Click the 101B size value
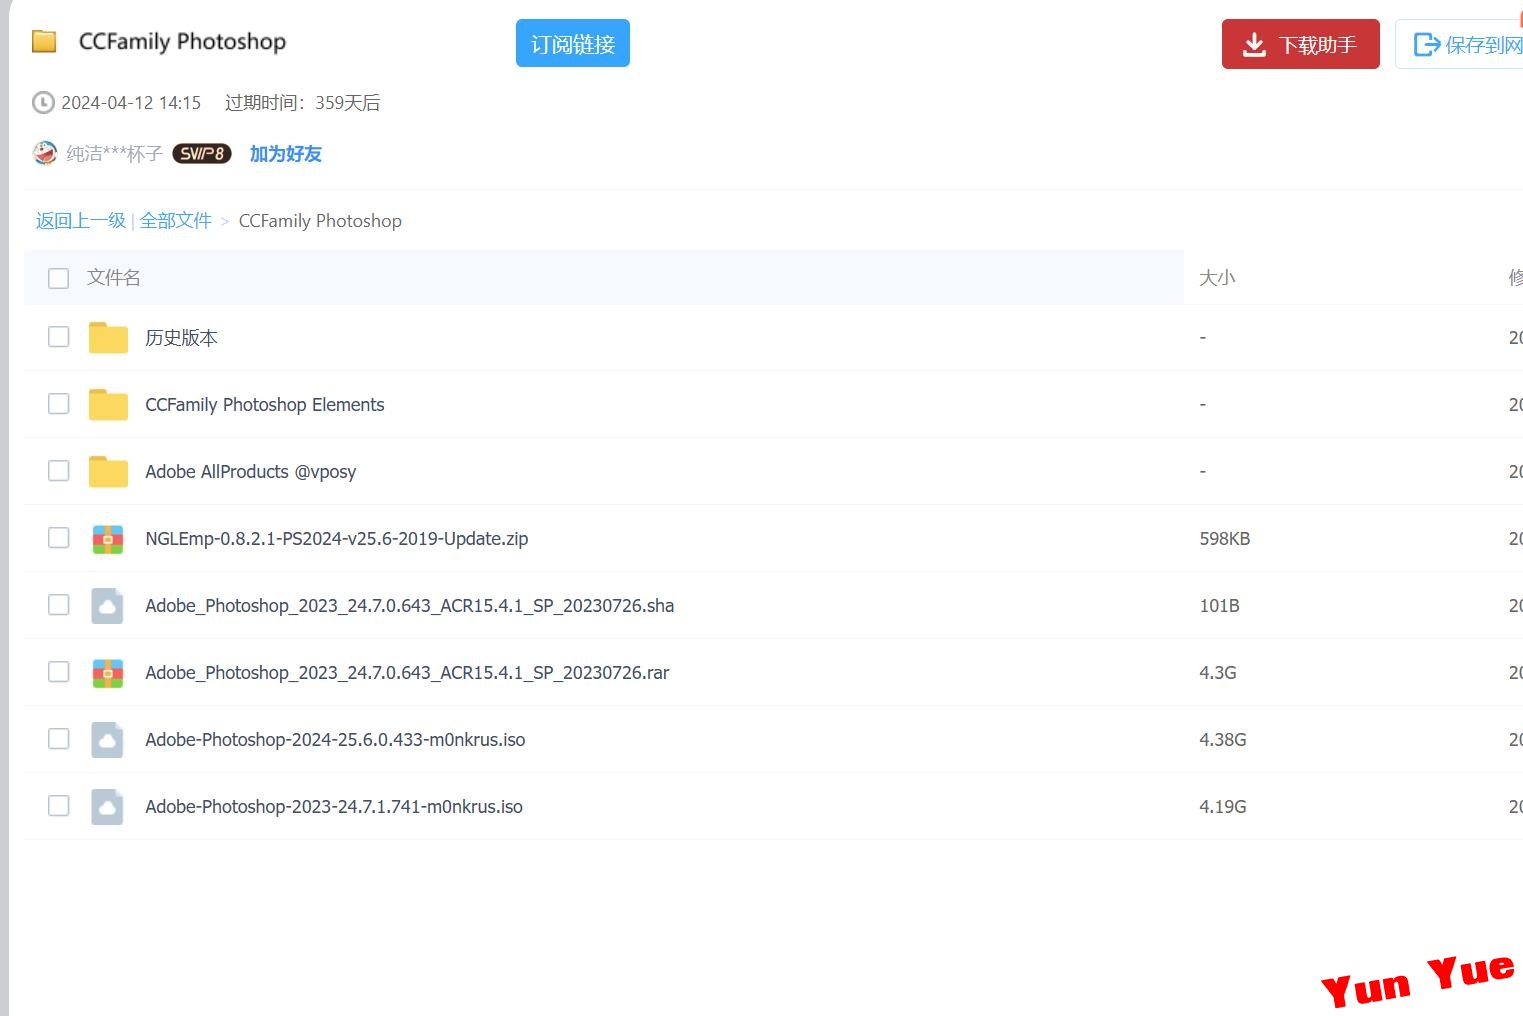This screenshot has width=1523, height=1016. pyautogui.click(x=1220, y=606)
